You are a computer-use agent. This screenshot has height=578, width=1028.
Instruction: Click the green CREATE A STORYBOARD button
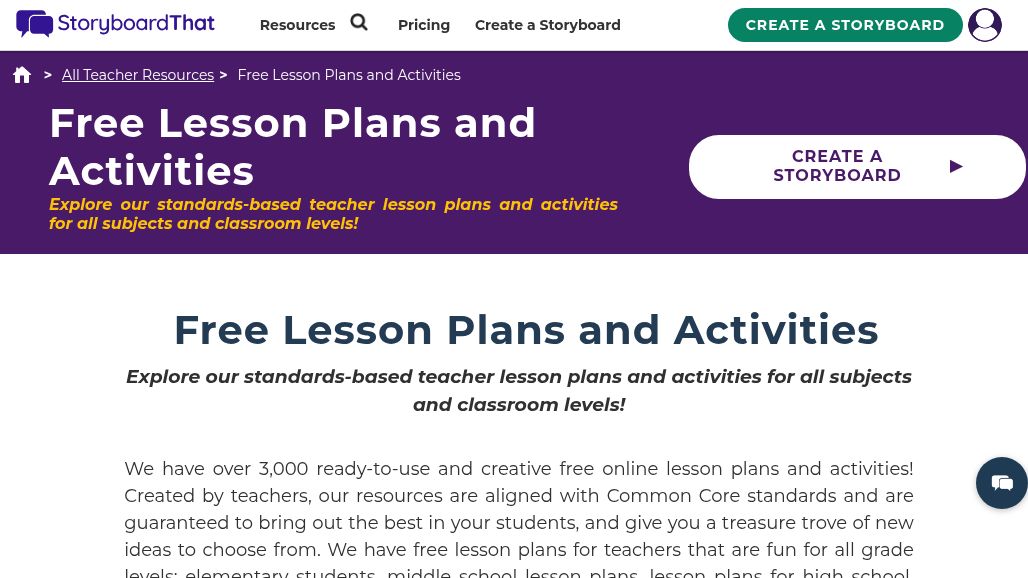tap(845, 25)
